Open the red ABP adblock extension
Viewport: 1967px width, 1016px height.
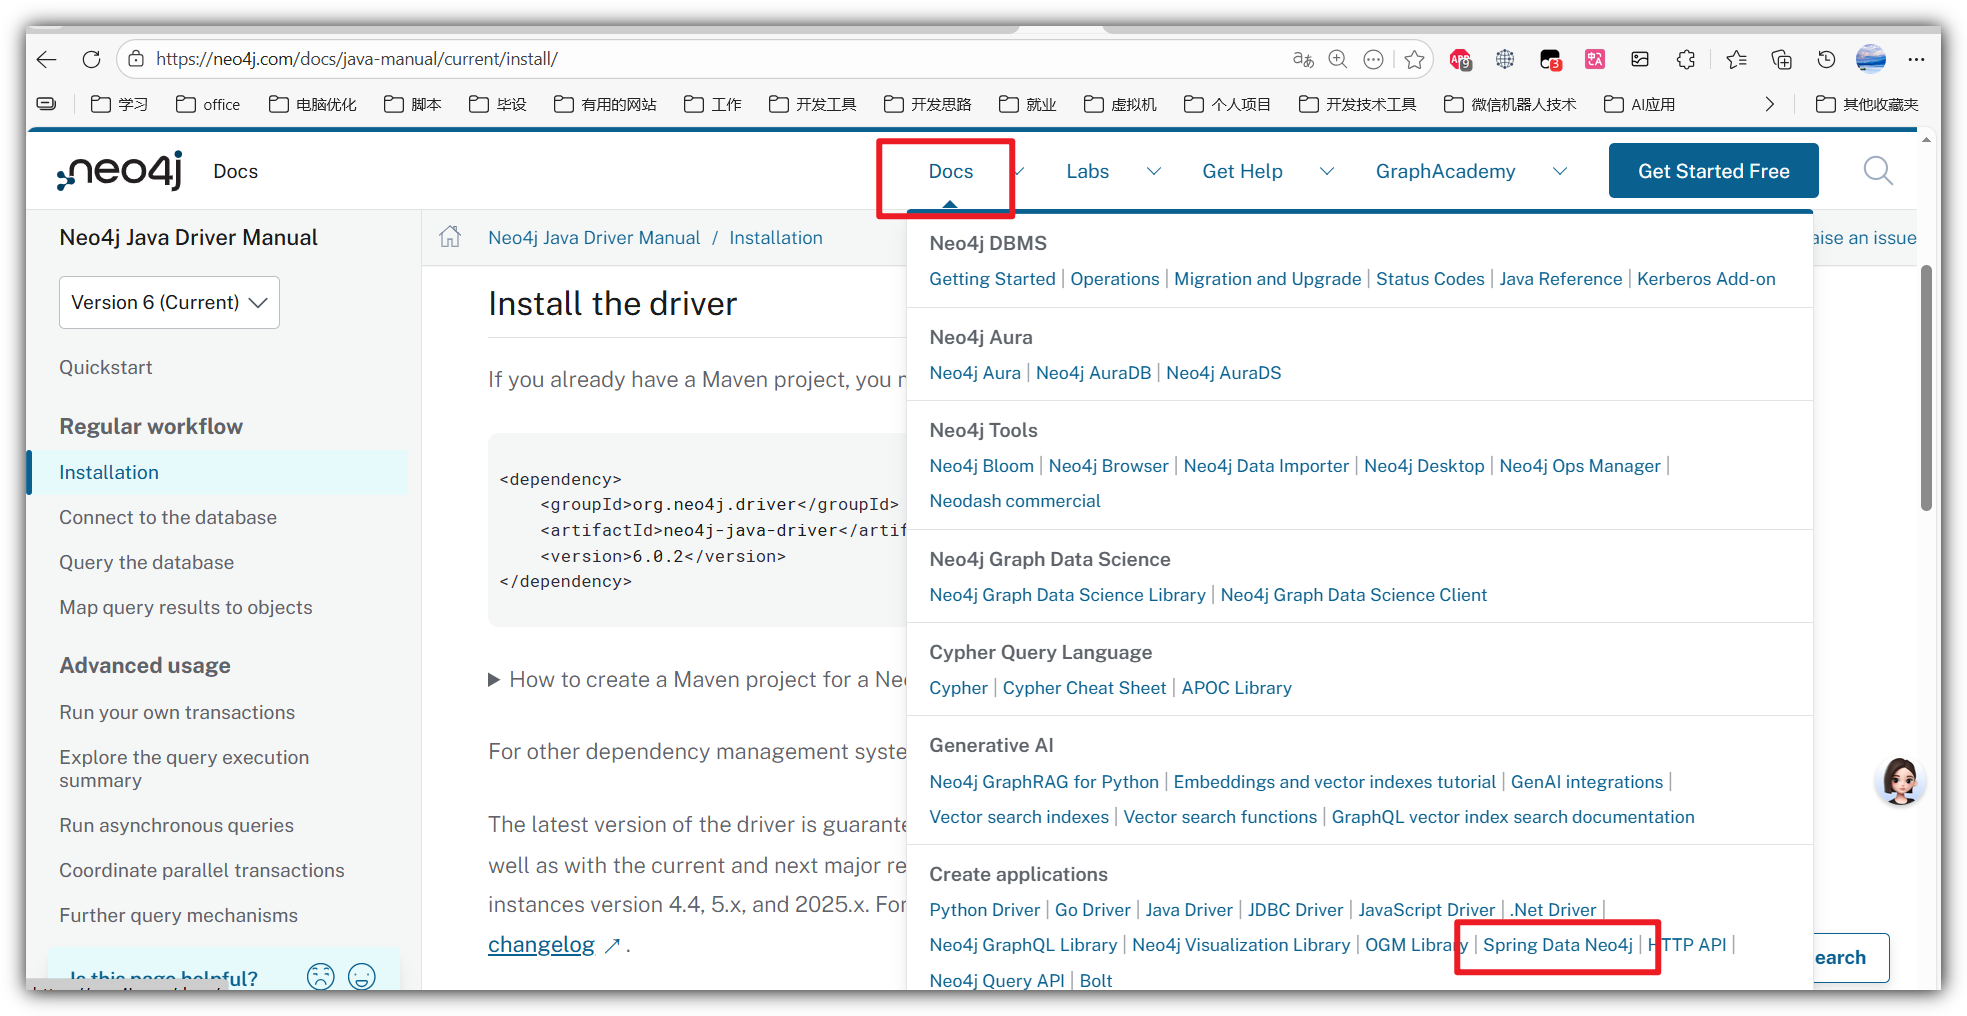(x=1460, y=60)
